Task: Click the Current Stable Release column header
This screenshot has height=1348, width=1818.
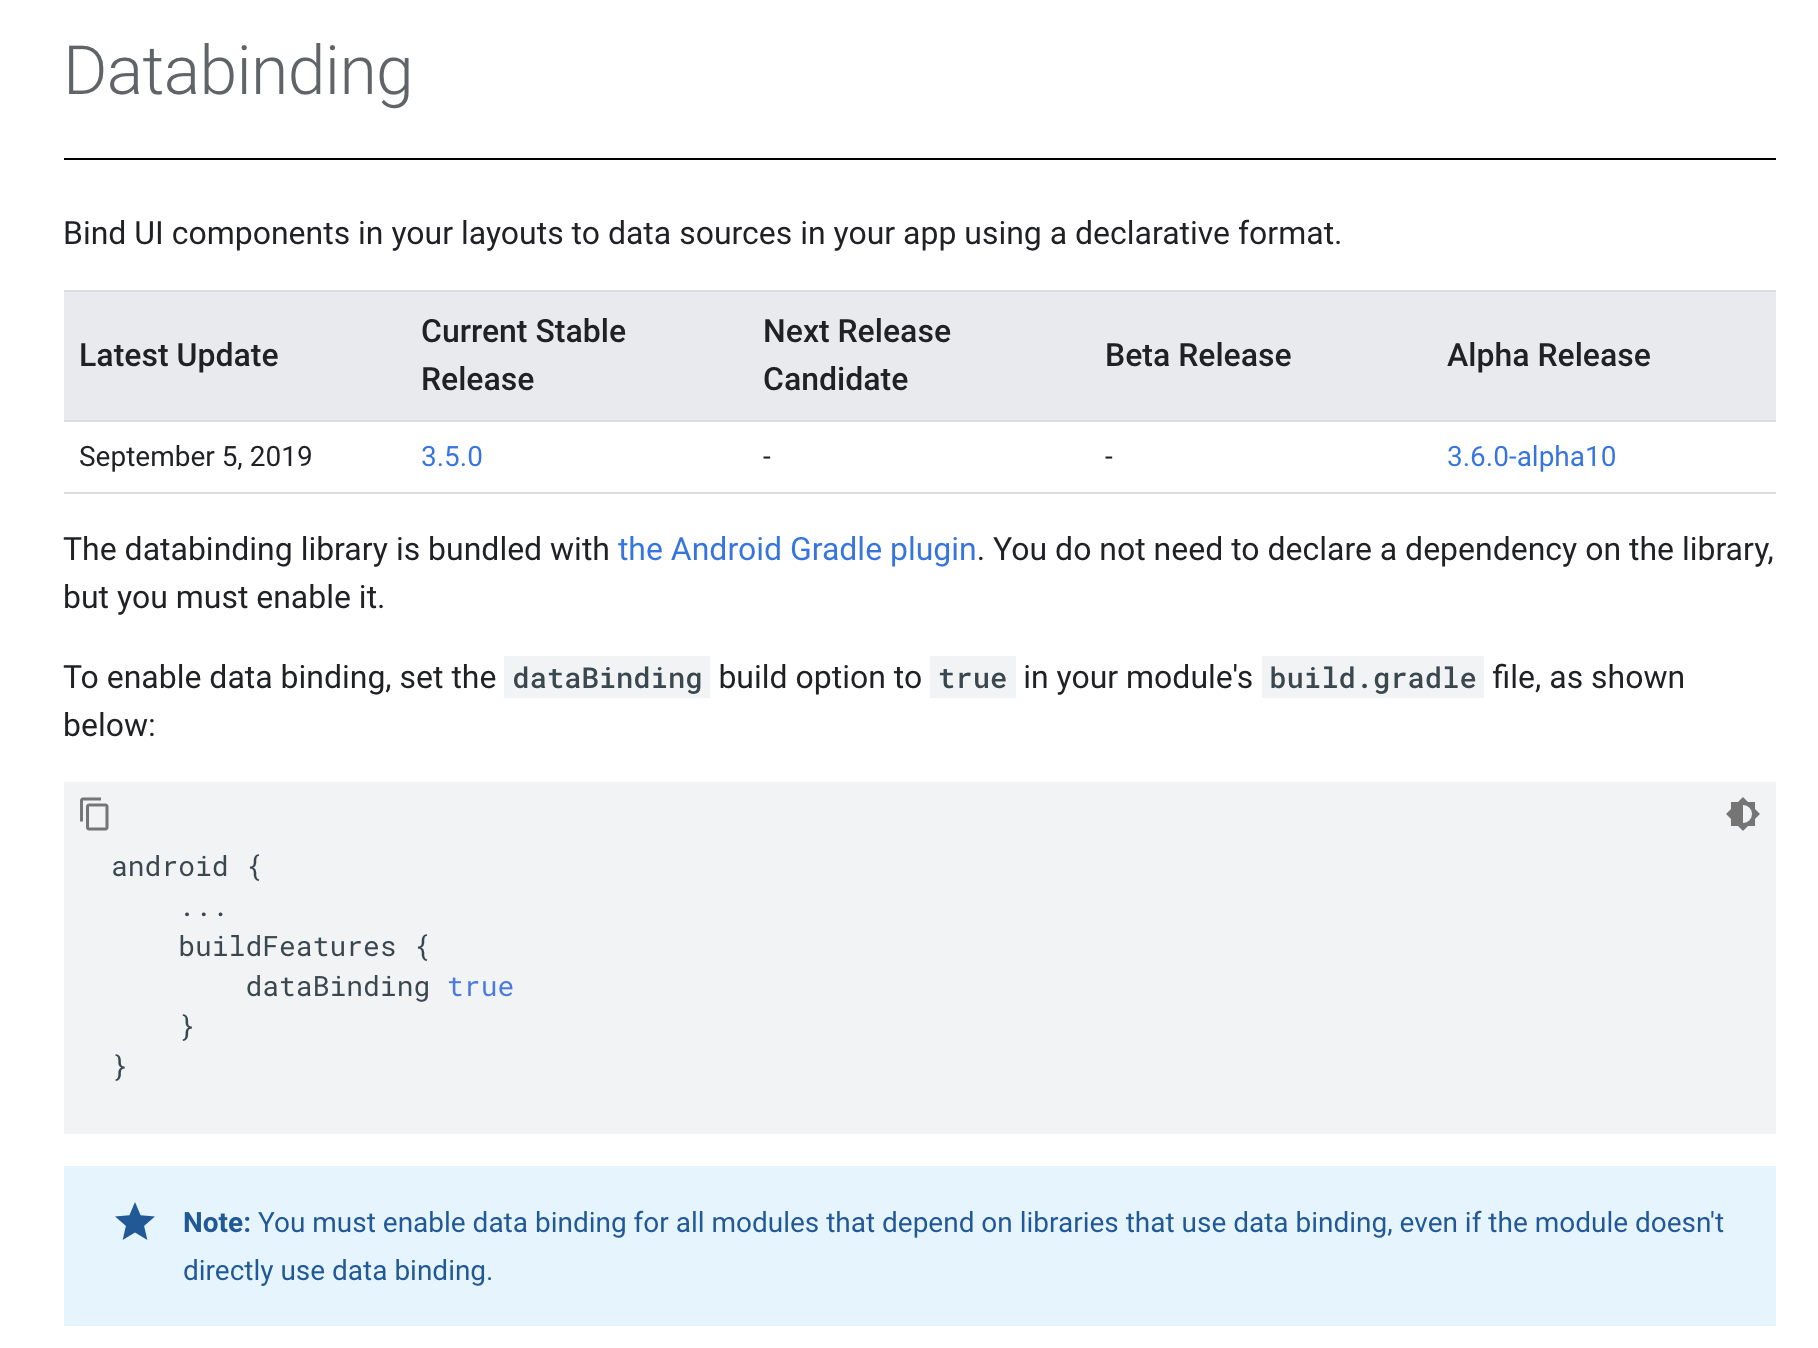Action: pyautogui.click(x=523, y=355)
